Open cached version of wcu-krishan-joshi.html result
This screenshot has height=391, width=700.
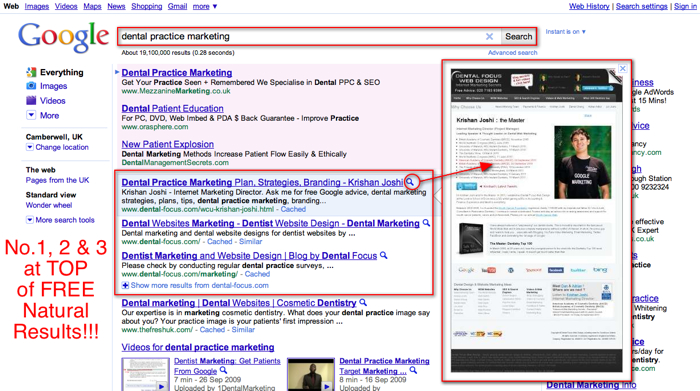point(293,209)
